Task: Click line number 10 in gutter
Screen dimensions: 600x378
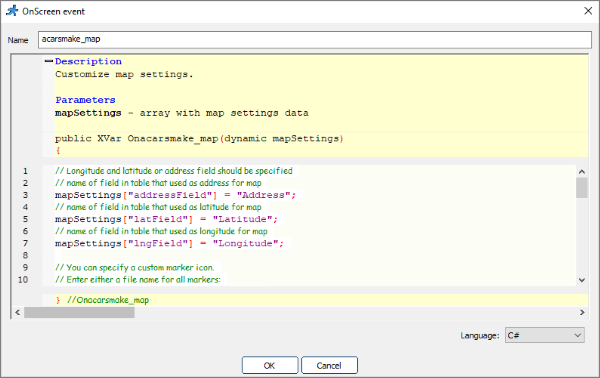Action: click(23, 280)
